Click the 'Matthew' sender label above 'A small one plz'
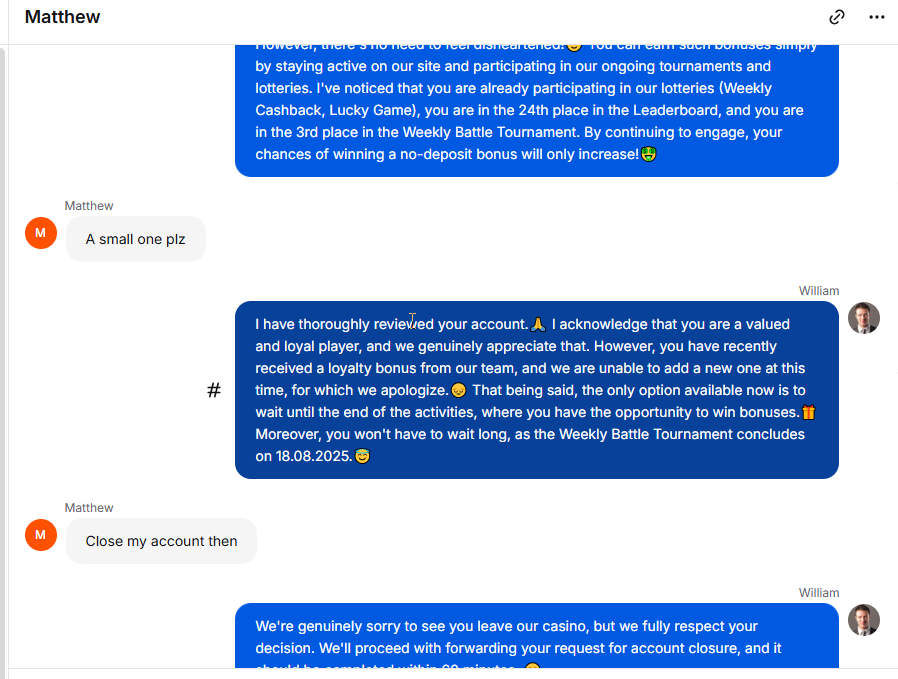898x679 pixels. point(89,206)
